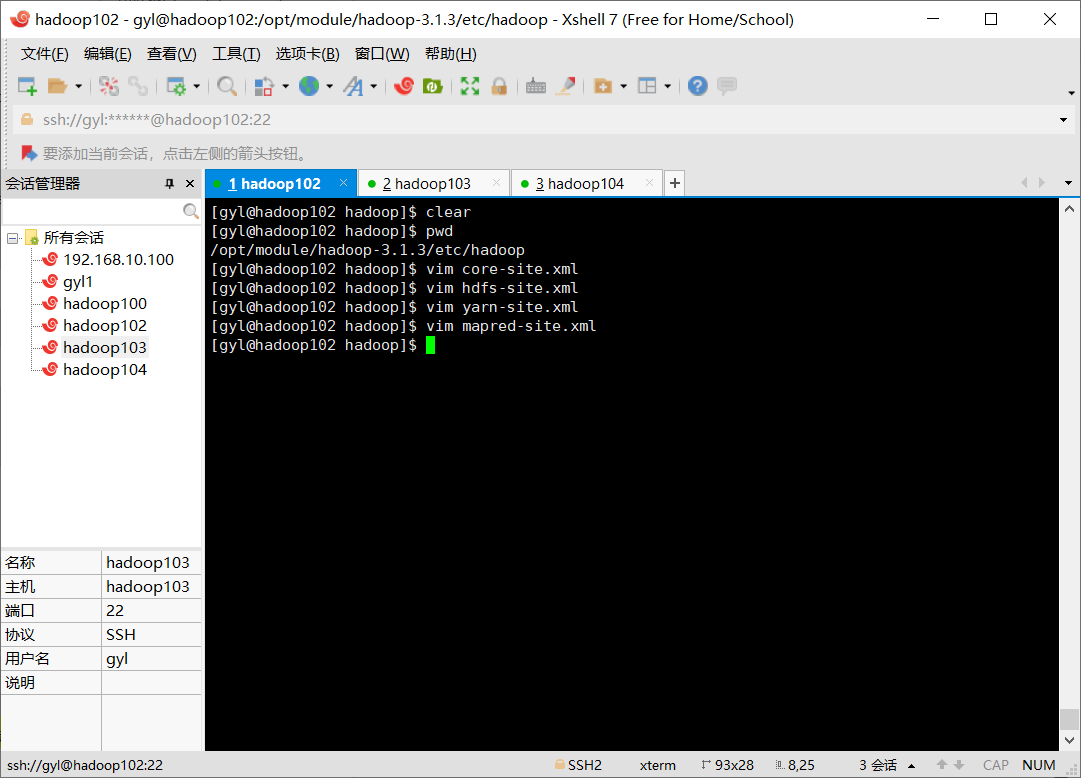Viewport: 1081px width, 778px height.
Task: Close the session manager panel
Action: click(x=190, y=183)
